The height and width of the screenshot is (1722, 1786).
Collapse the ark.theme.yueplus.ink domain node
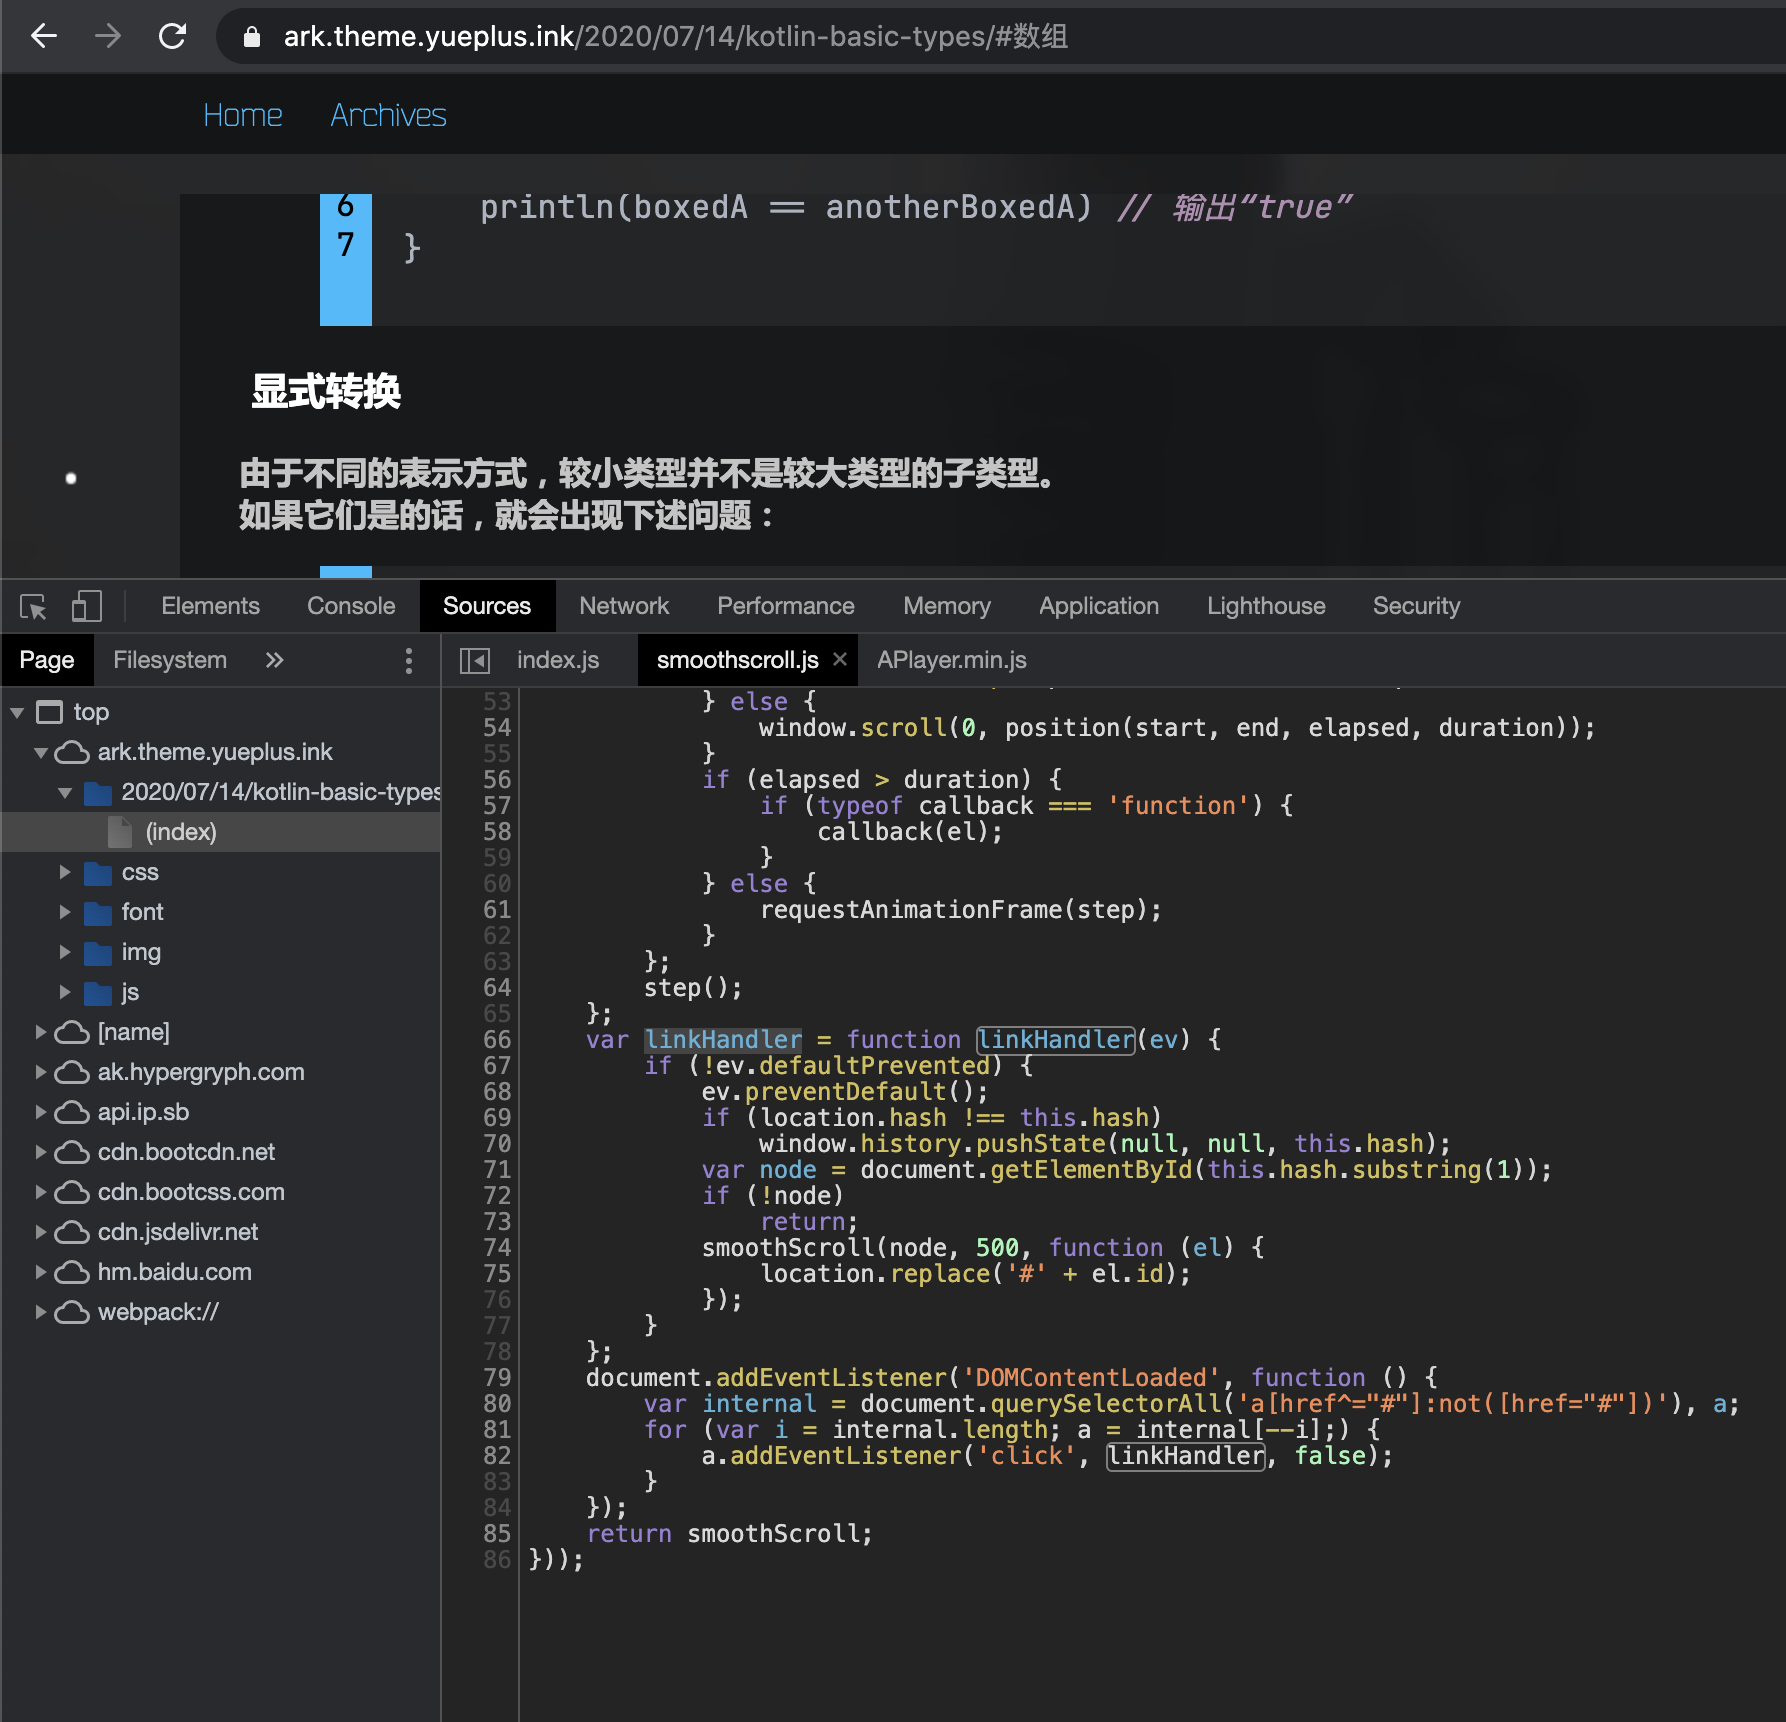pyautogui.click(x=41, y=752)
